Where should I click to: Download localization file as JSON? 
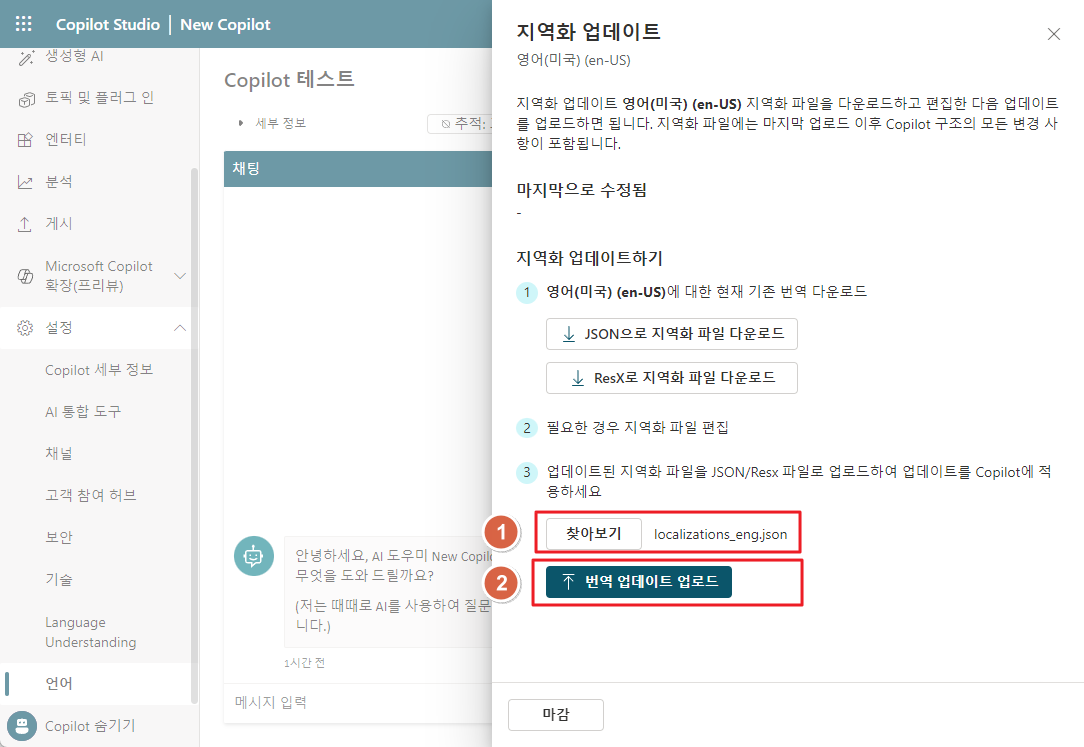(671, 334)
